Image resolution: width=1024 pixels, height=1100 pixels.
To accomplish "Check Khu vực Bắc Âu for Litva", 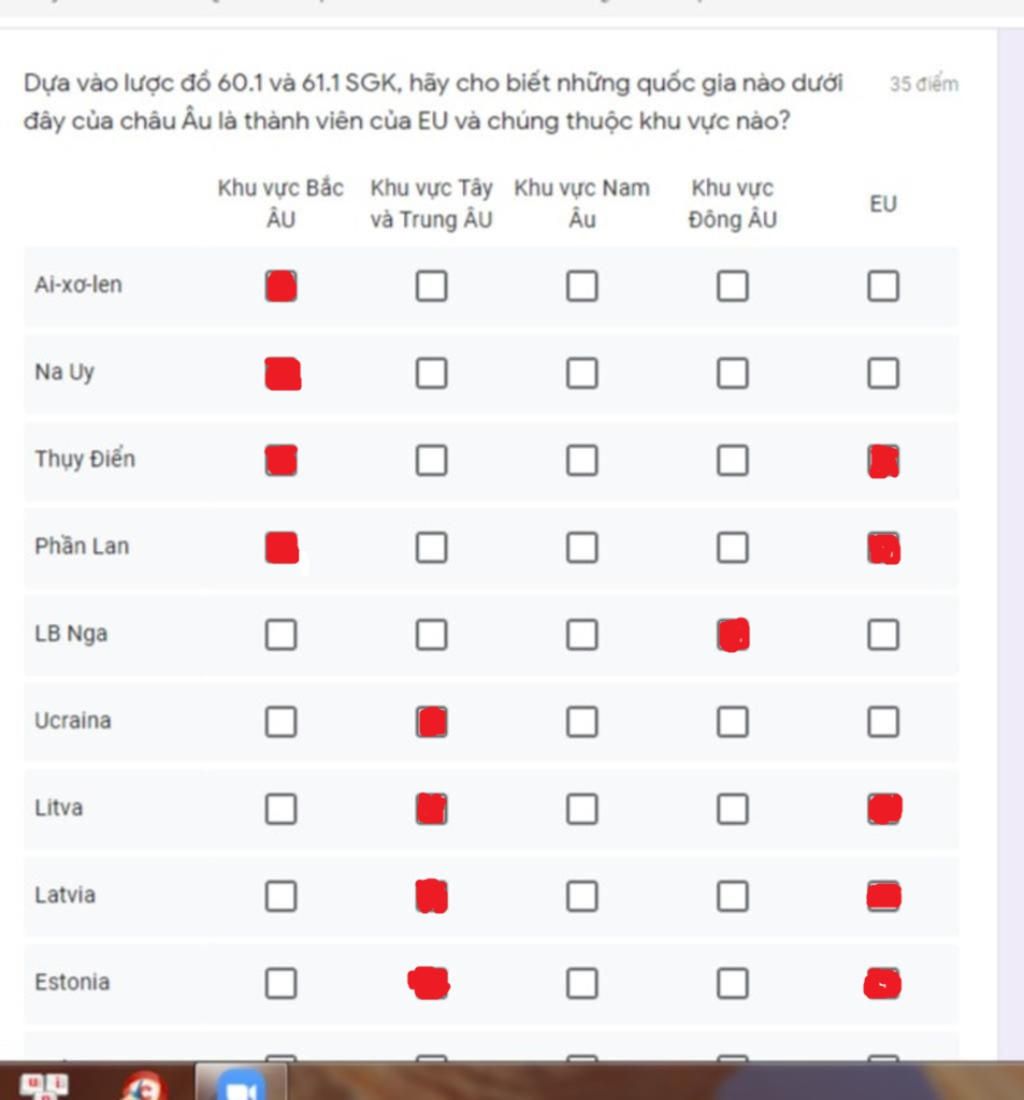I will (x=281, y=809).
